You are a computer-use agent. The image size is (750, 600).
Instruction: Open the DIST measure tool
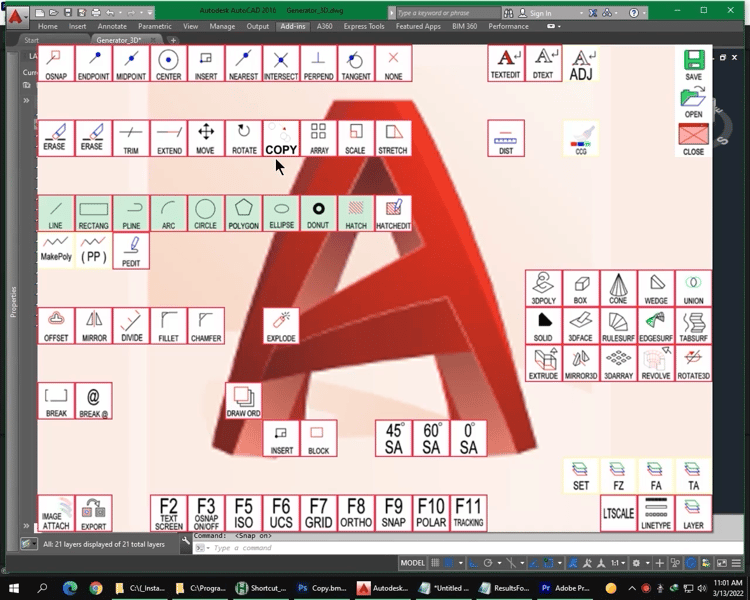[506, 138]
